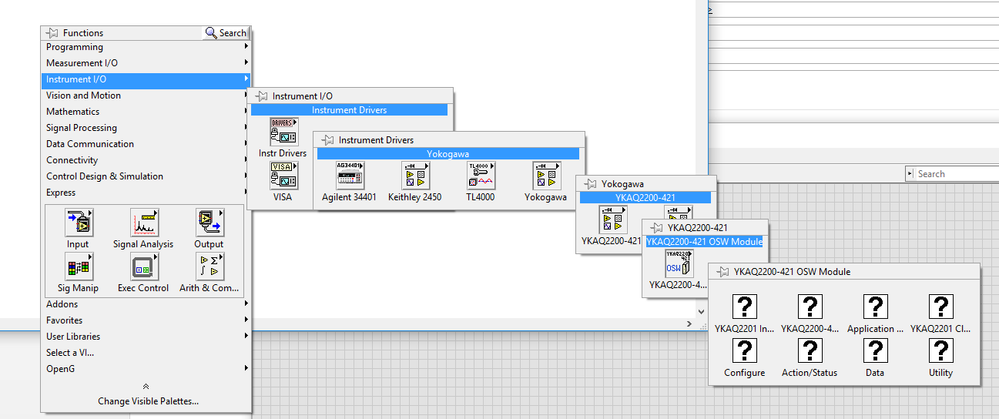This screenshot has height=419, width=999.
Task: Expand the Data Communication category
Action: click(x=147, y=144)
